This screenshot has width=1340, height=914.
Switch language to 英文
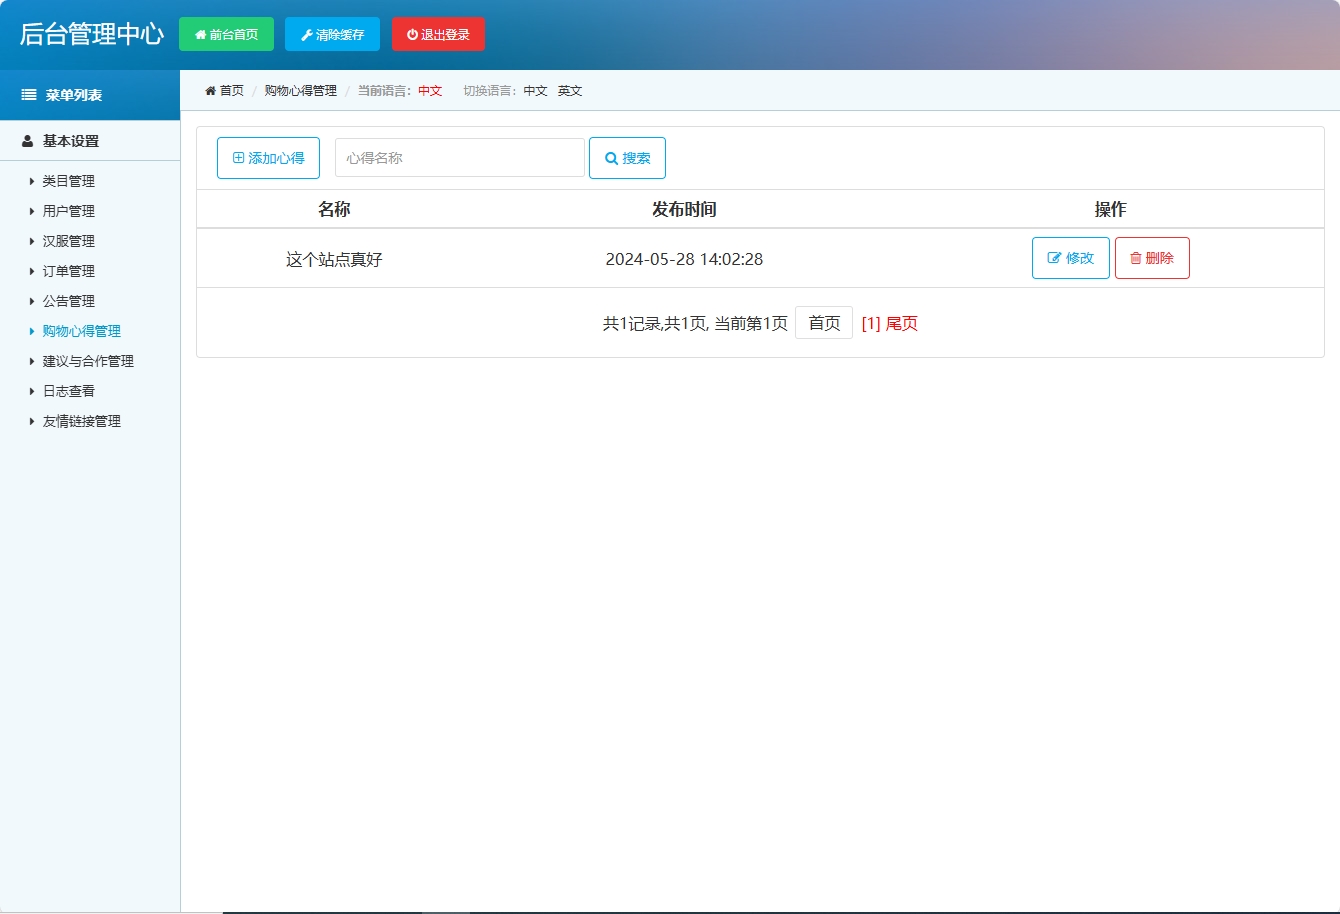click(x=569, y=90)
